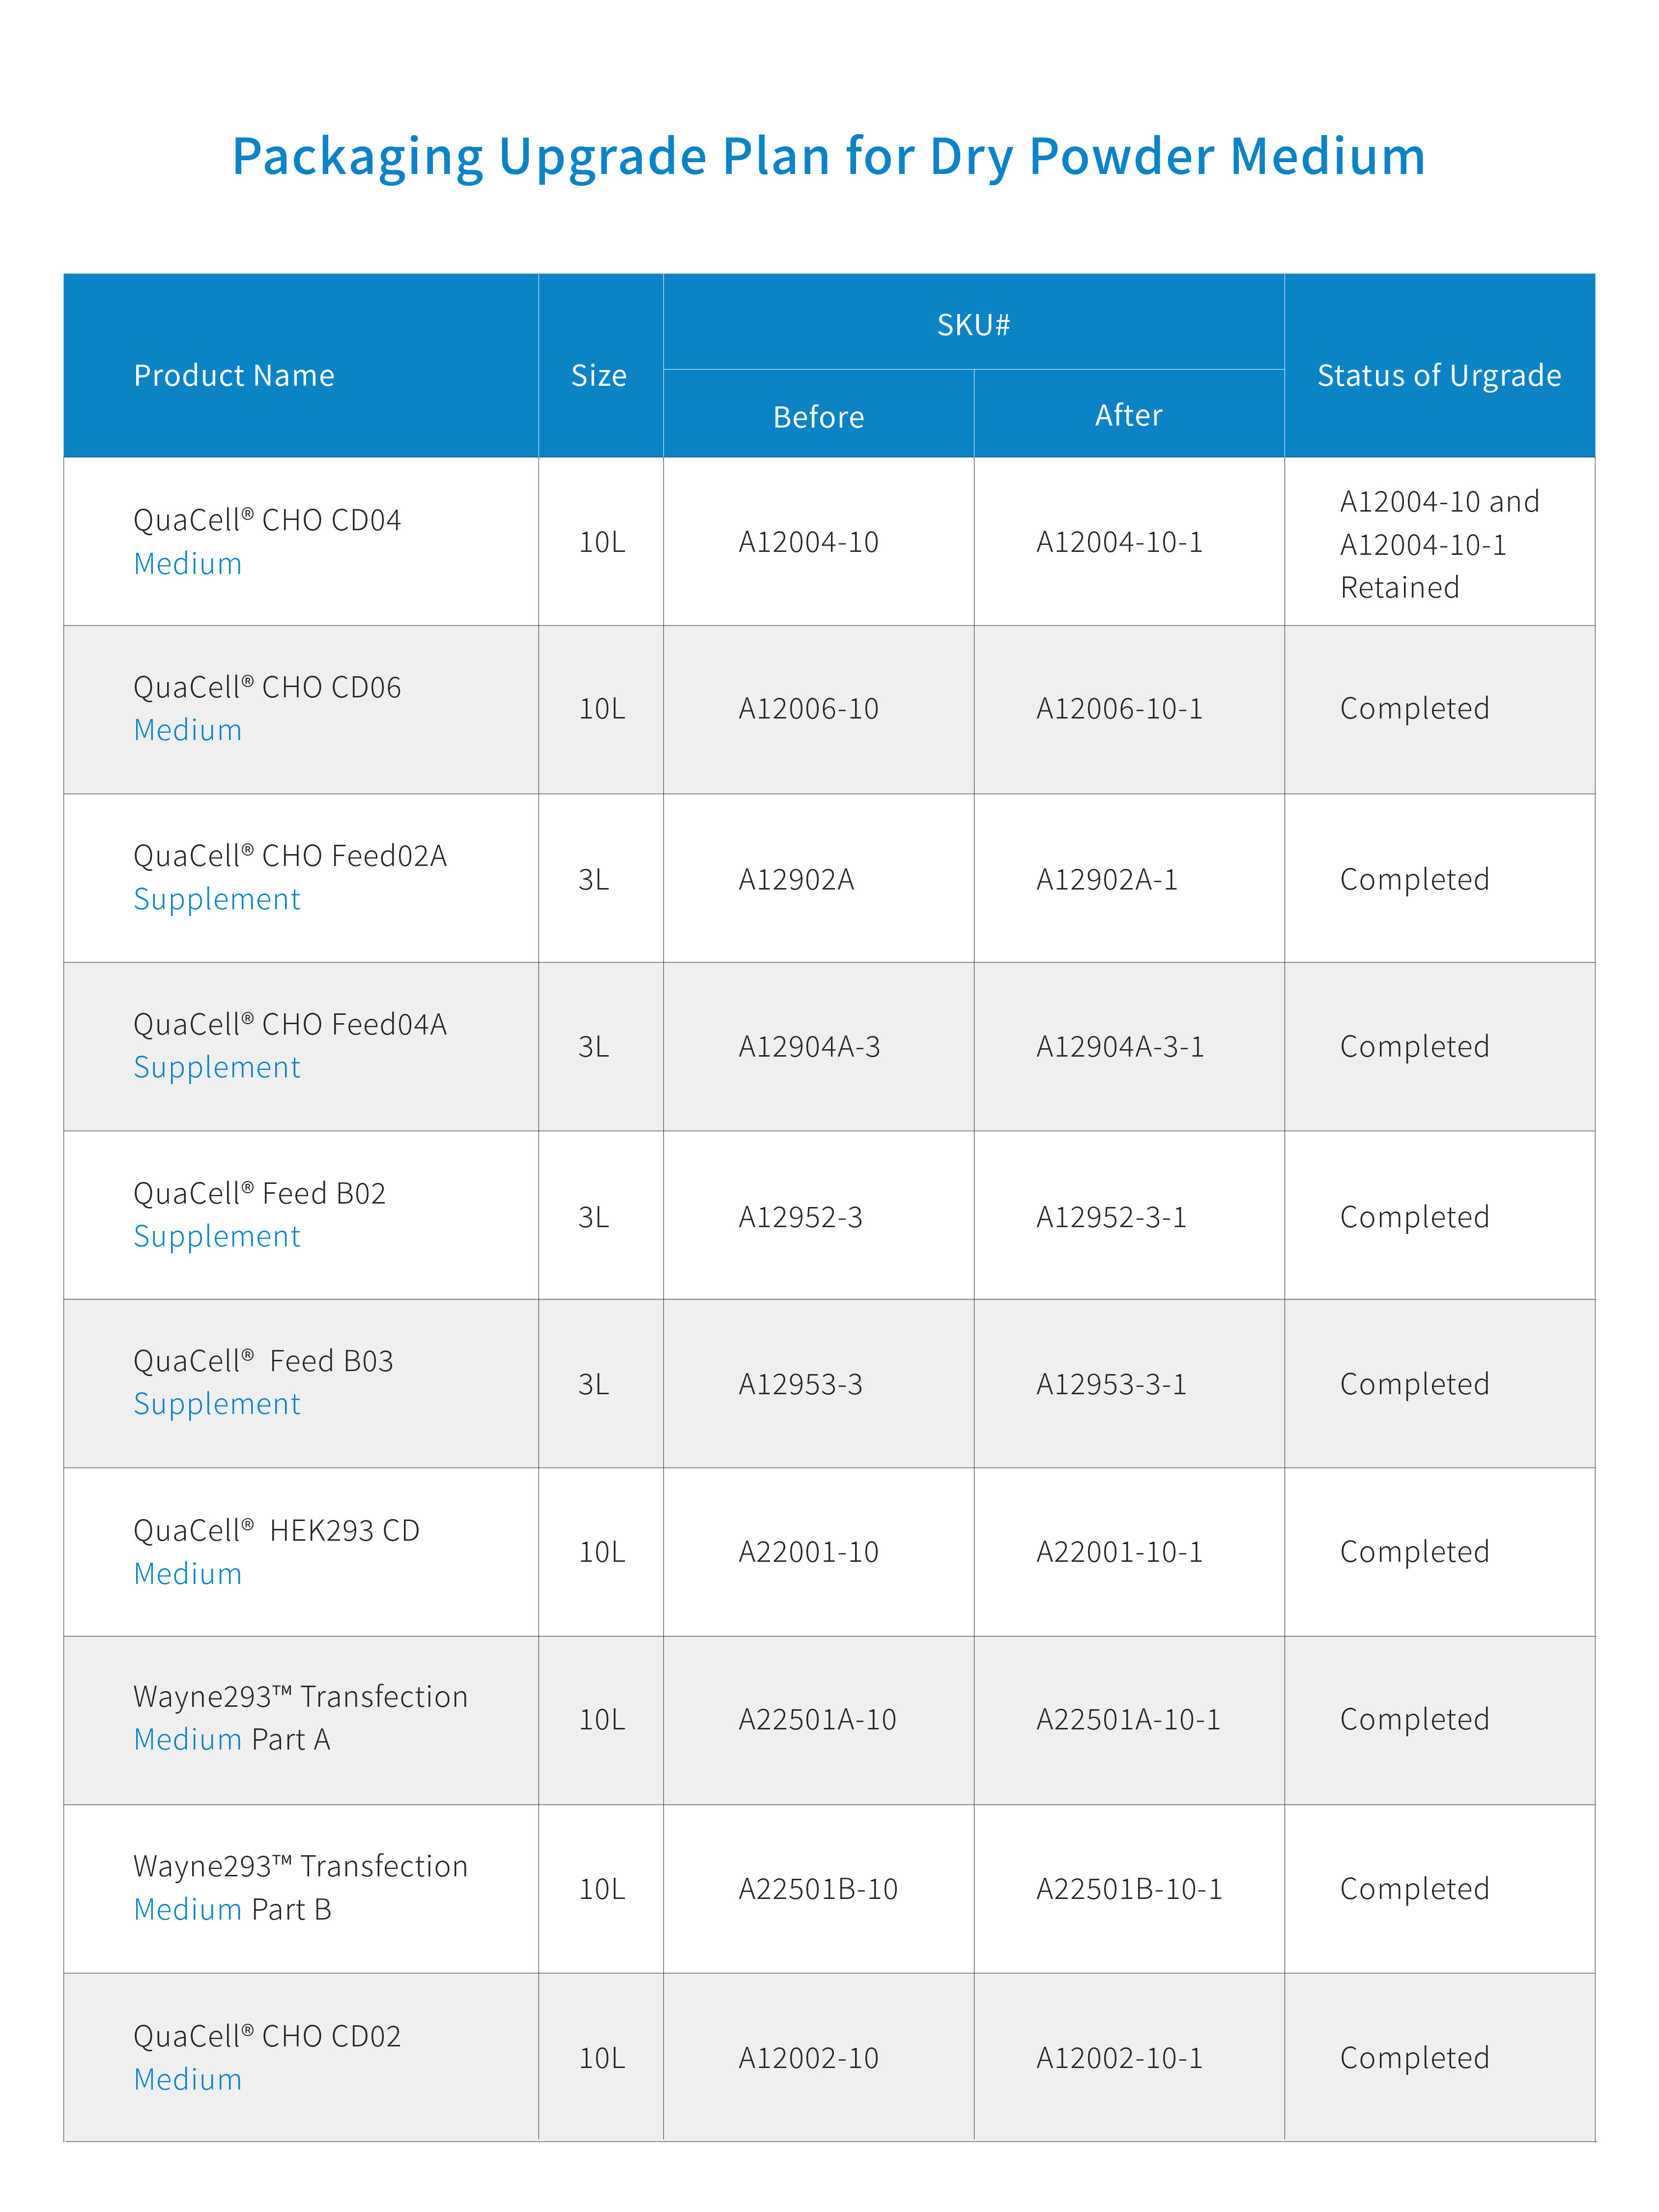The width and height of the screenshot is (1659, 2212).
Task: Click Medium link in Wayne293 Part B row
Action: point(188,1910)
